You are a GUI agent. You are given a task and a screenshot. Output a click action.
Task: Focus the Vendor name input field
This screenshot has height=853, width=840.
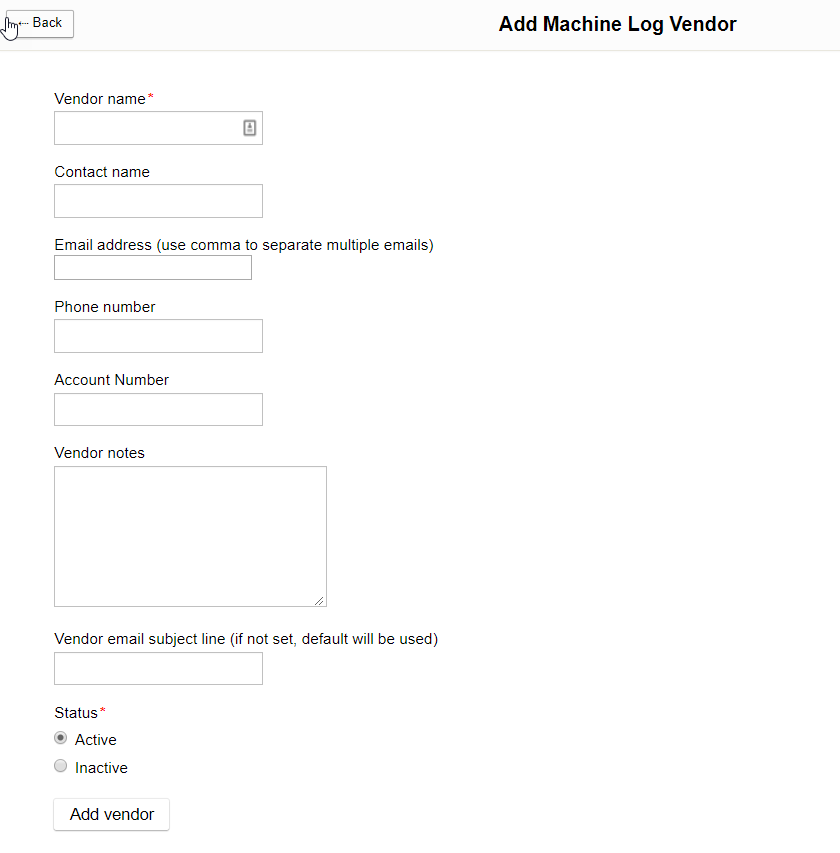pyautogui.click(x=146, y=128)
